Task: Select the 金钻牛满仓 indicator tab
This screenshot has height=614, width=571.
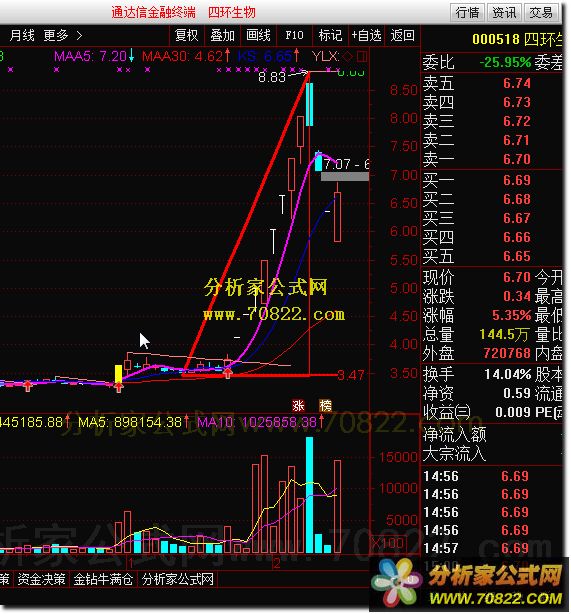Action: click(x=103, y=579)
